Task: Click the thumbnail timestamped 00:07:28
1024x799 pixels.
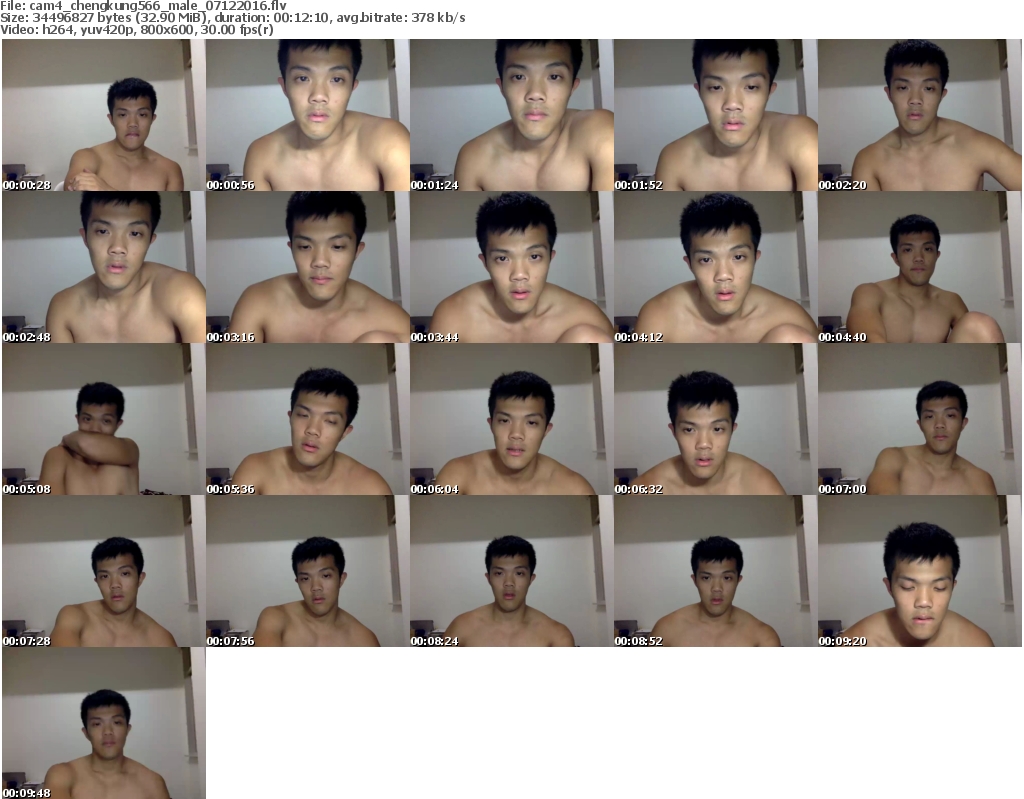Action: (x=104, y=571)
